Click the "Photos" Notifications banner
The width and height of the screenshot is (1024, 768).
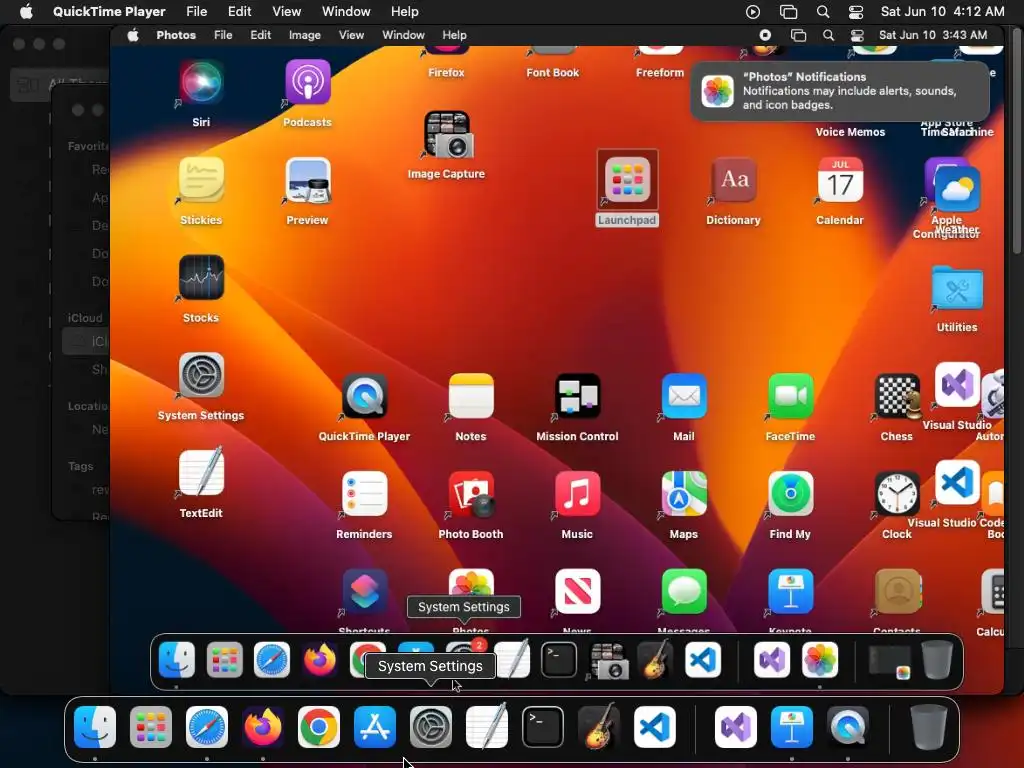click(x=840, y=91)
